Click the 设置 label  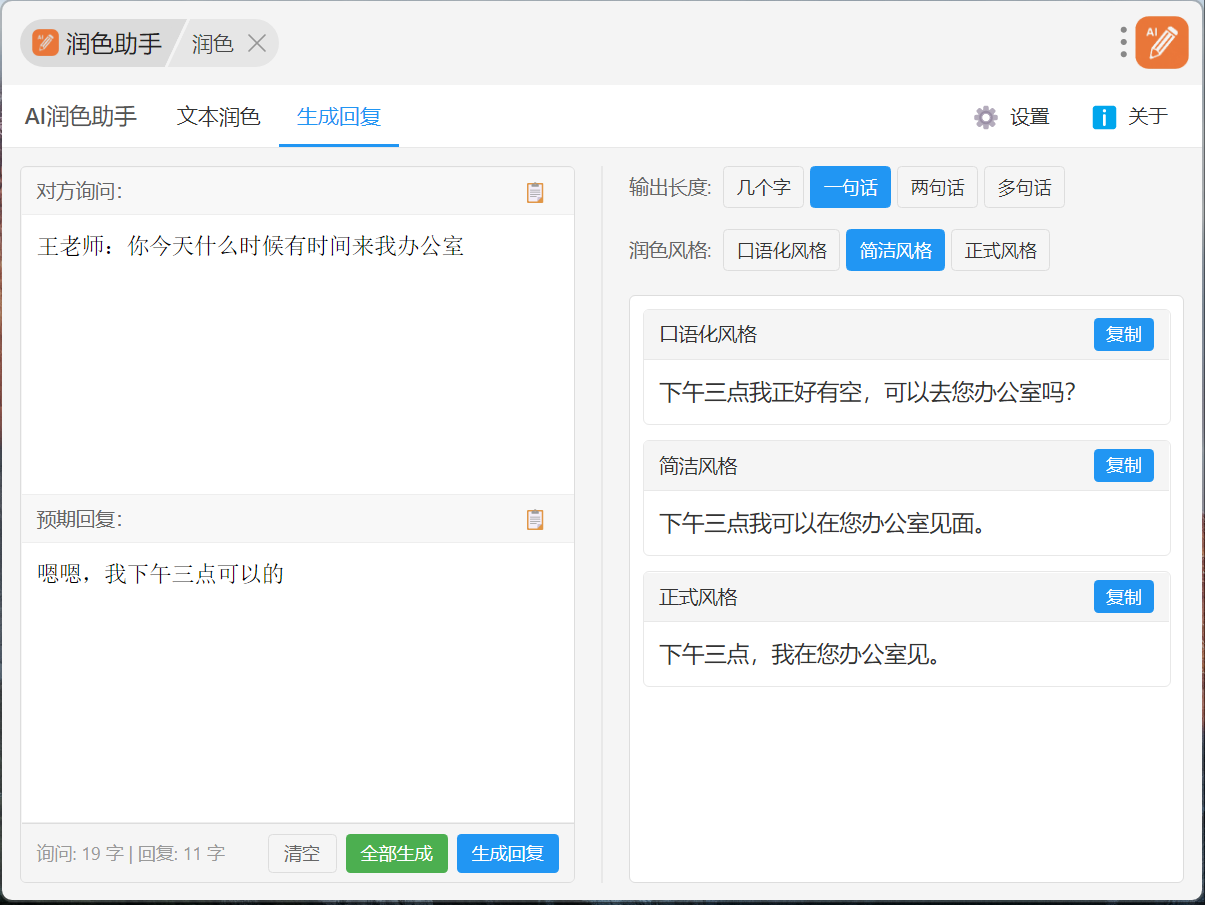click(x=1029, y=117)
